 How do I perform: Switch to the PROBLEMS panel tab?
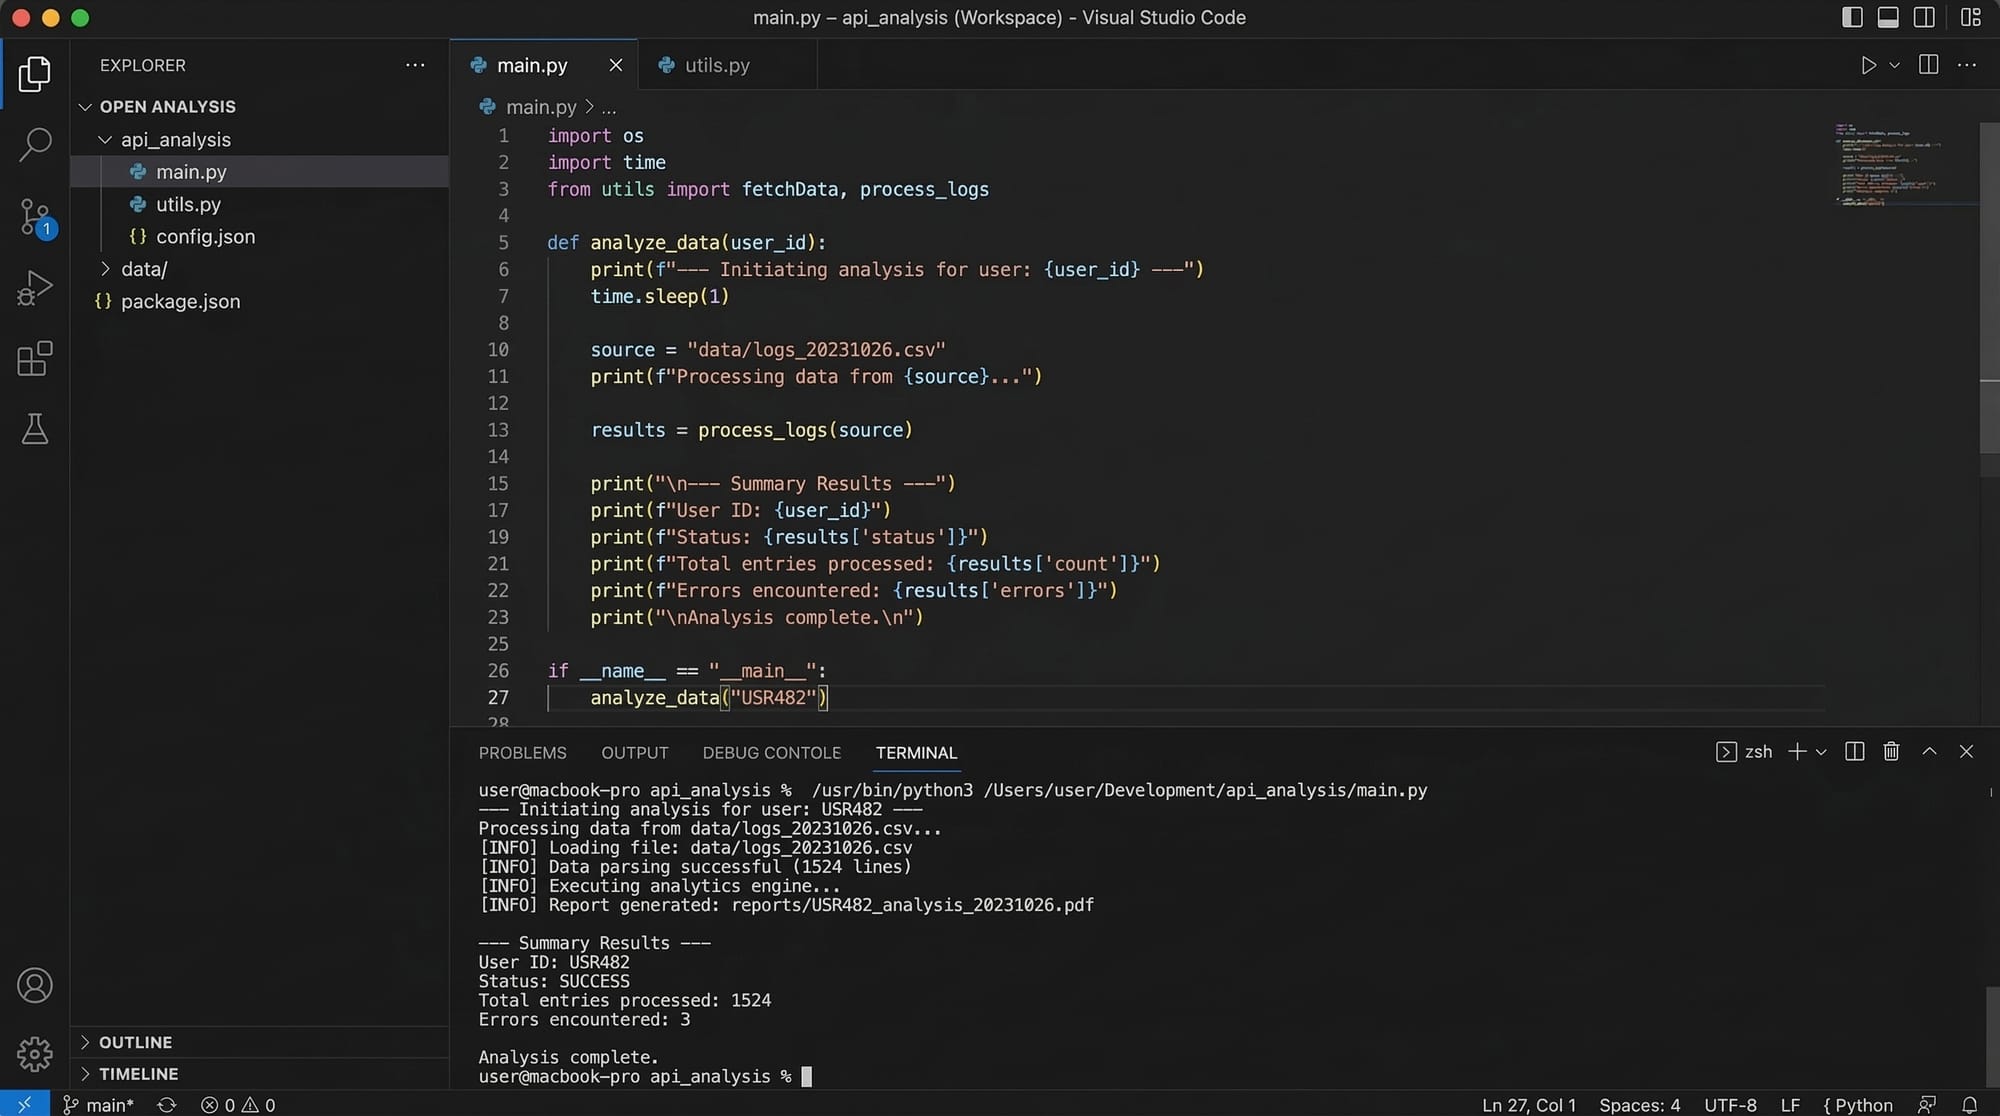522,753
